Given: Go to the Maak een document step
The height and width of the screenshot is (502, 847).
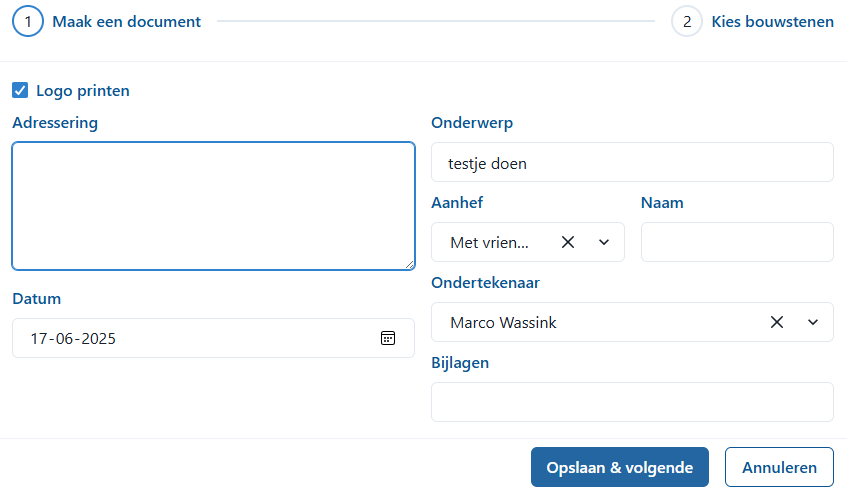Looking at the screenshot, I should 126,21.
